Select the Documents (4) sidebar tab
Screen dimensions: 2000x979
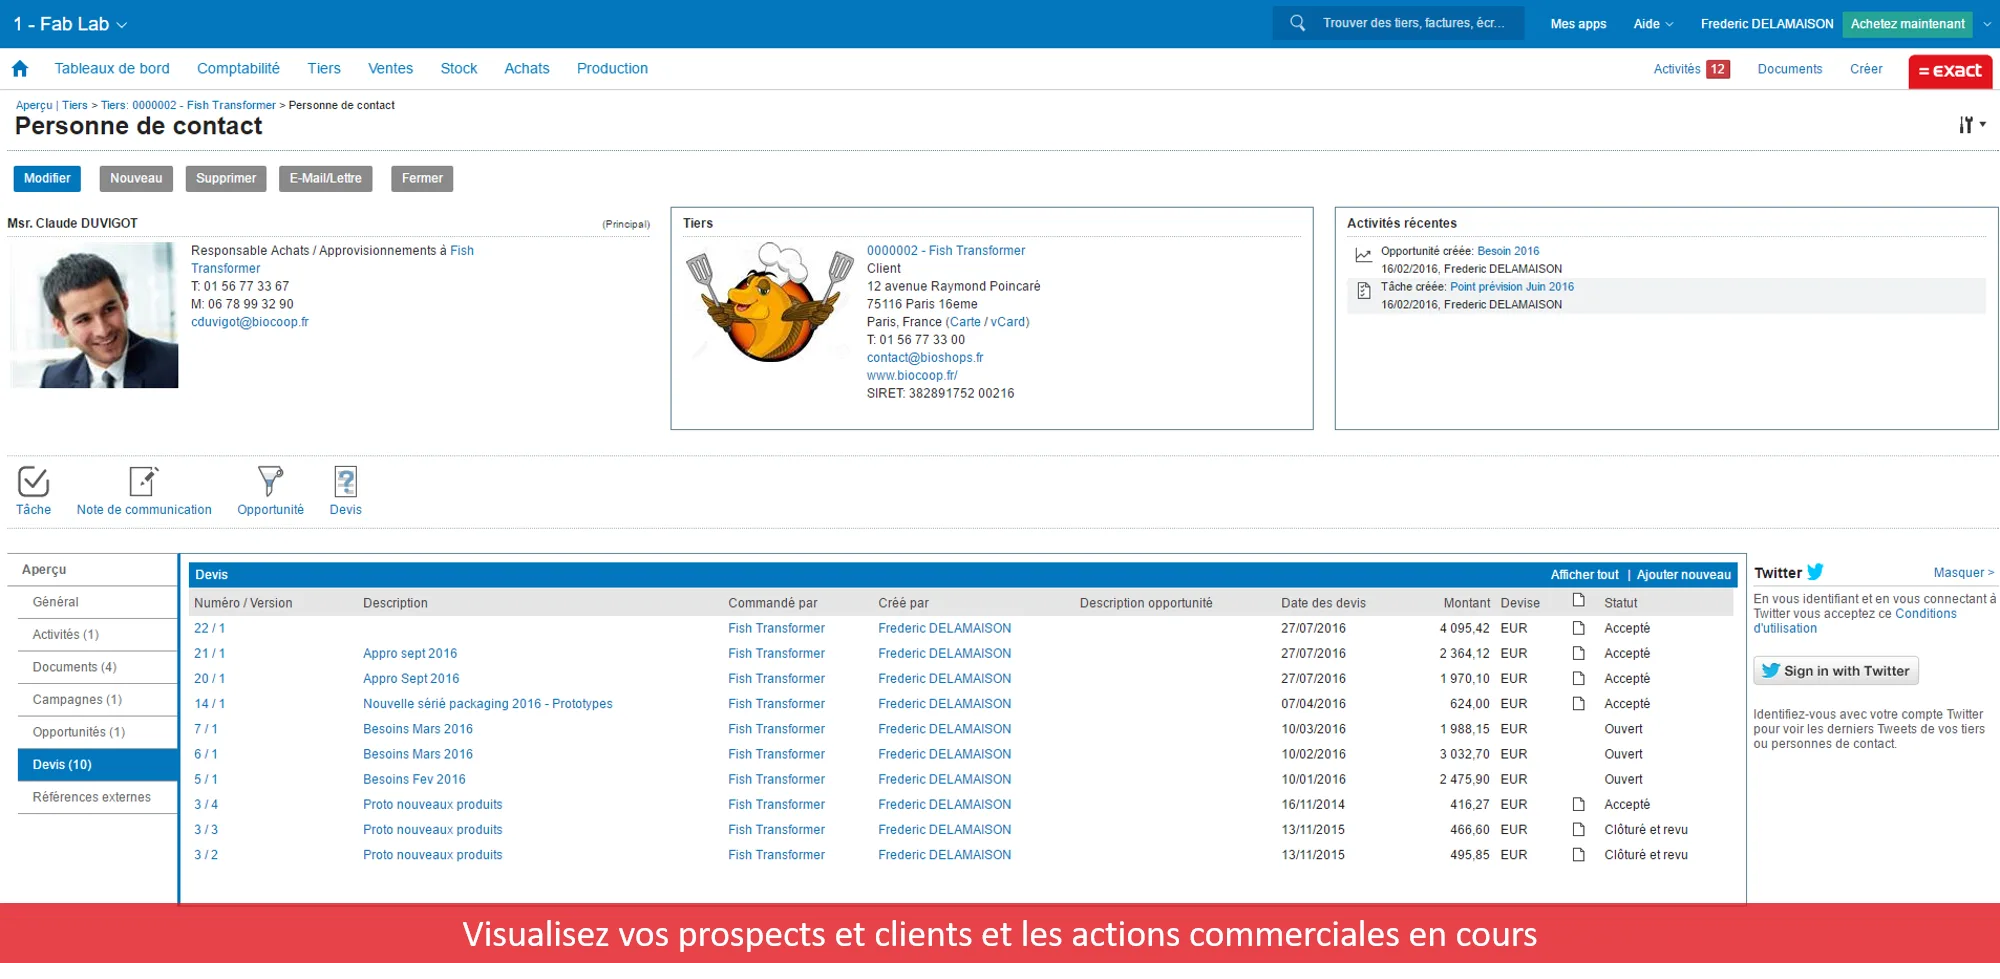coord(98,668)
